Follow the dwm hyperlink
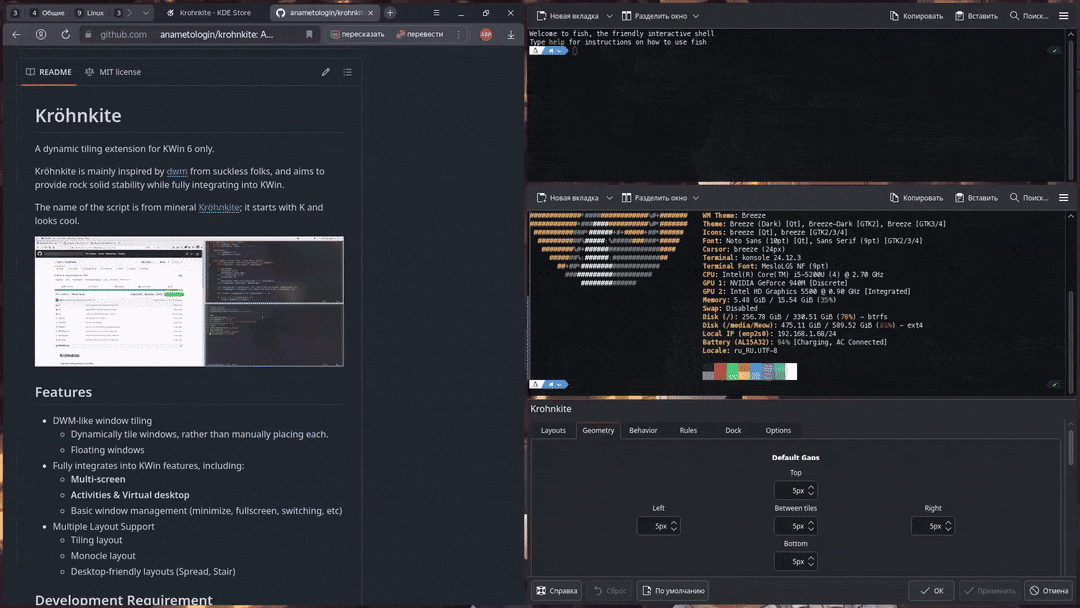 [x=177, y=171]
